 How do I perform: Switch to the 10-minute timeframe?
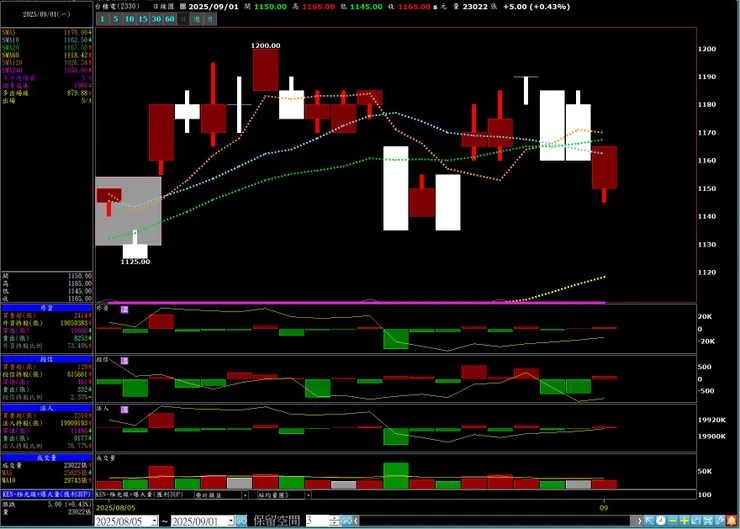coord(129,19)
